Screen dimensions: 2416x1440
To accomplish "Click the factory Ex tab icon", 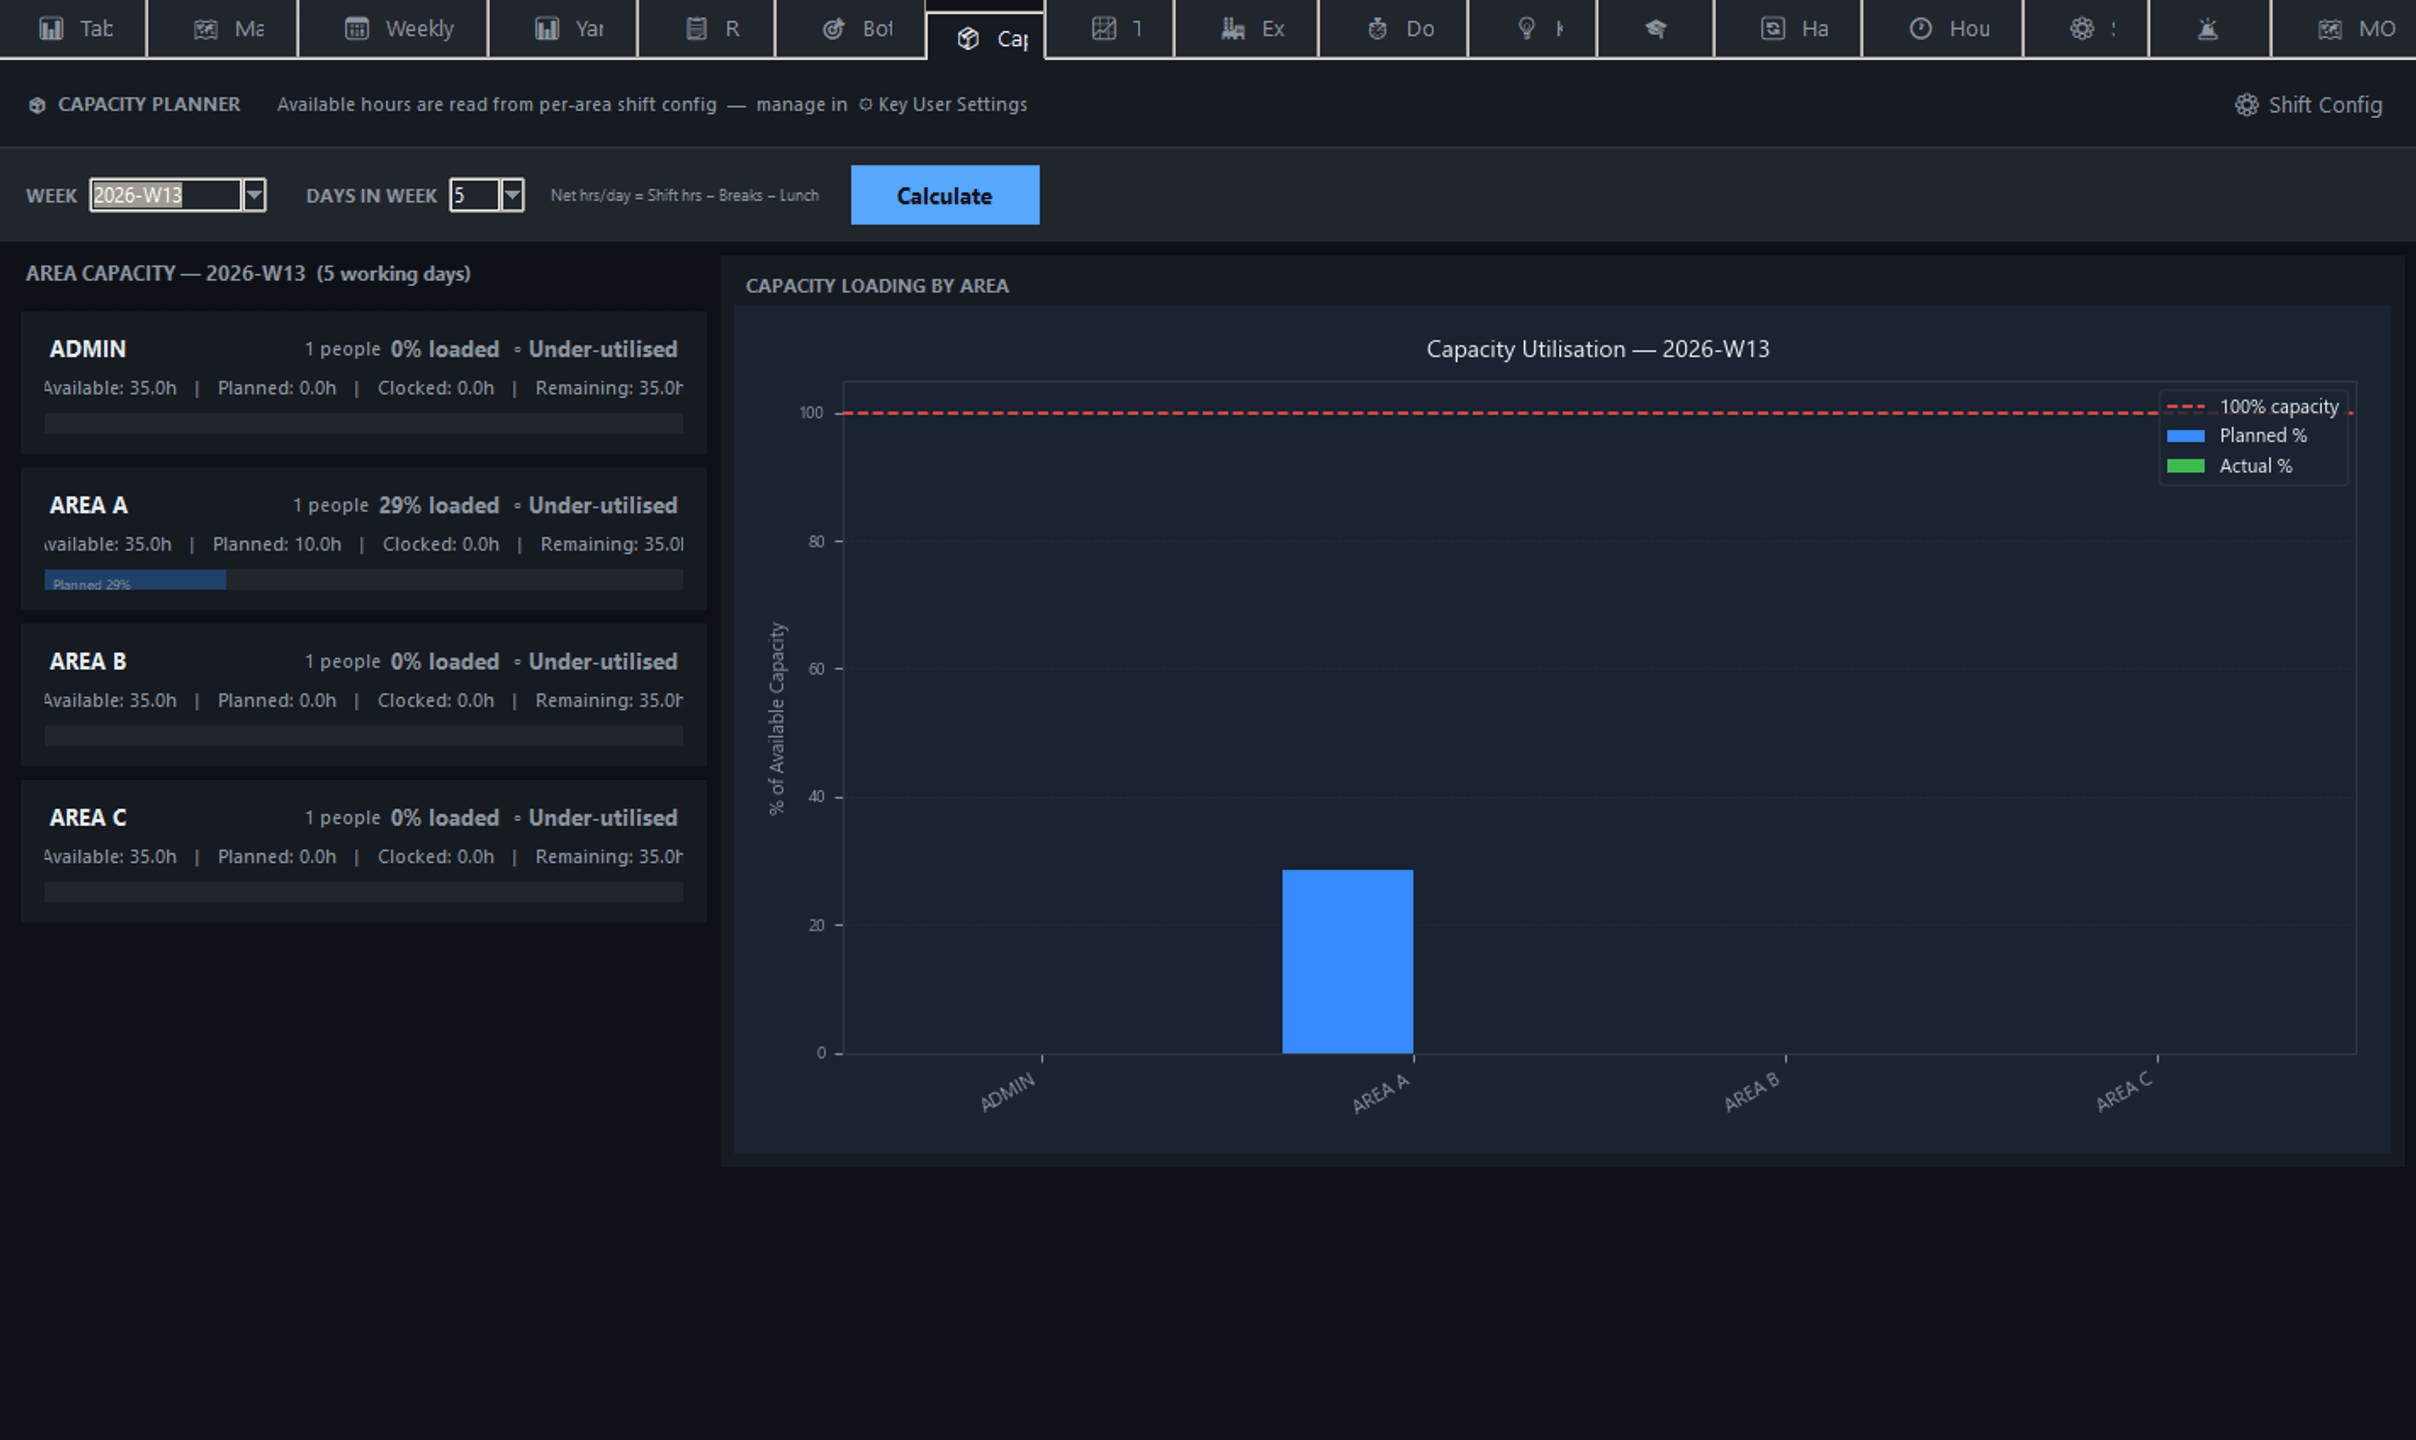I will point(1232,29).
